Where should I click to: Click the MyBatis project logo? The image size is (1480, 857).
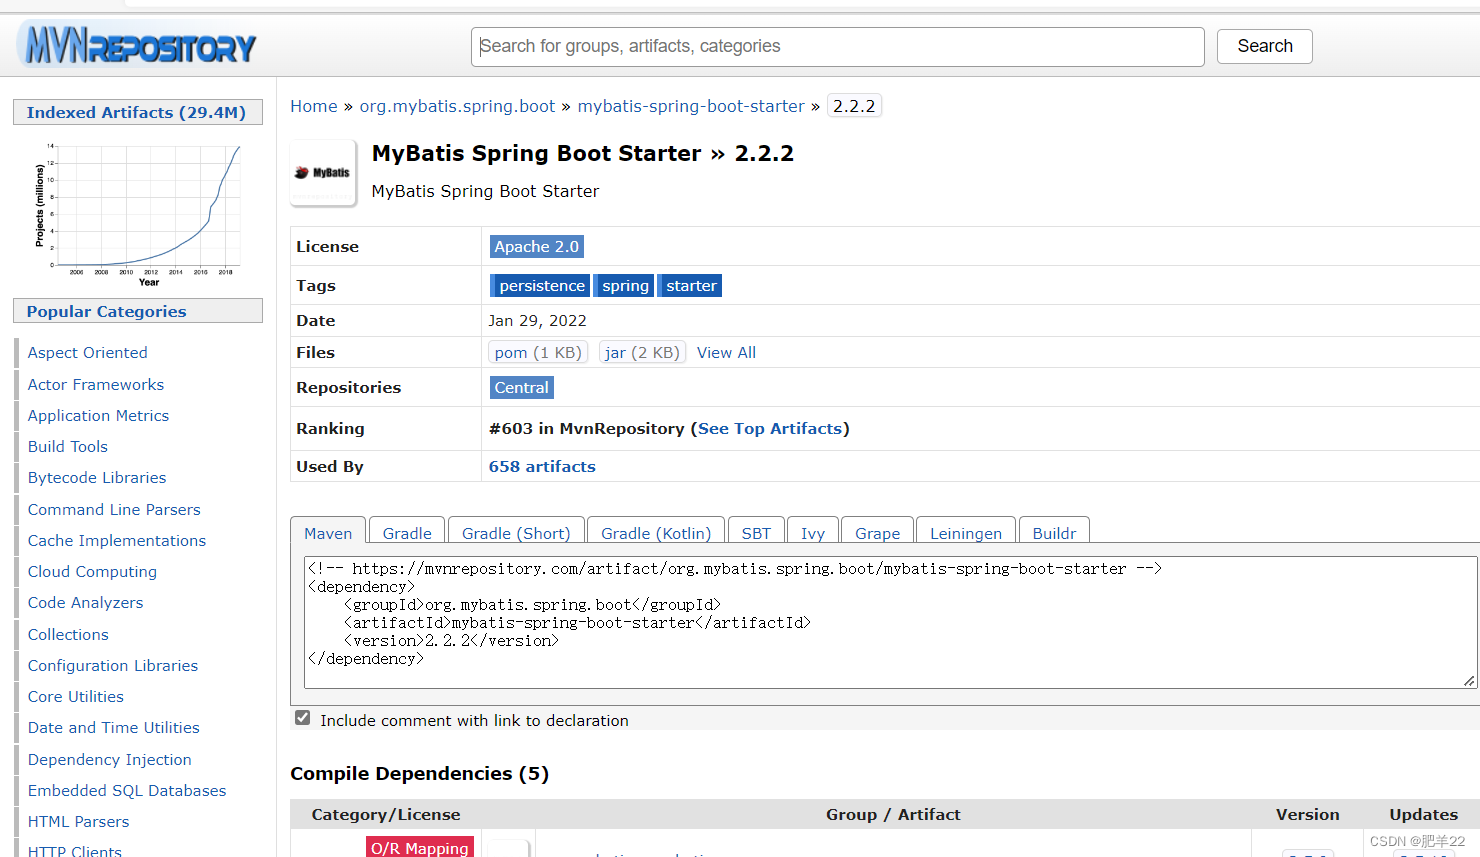pos(322,172)
